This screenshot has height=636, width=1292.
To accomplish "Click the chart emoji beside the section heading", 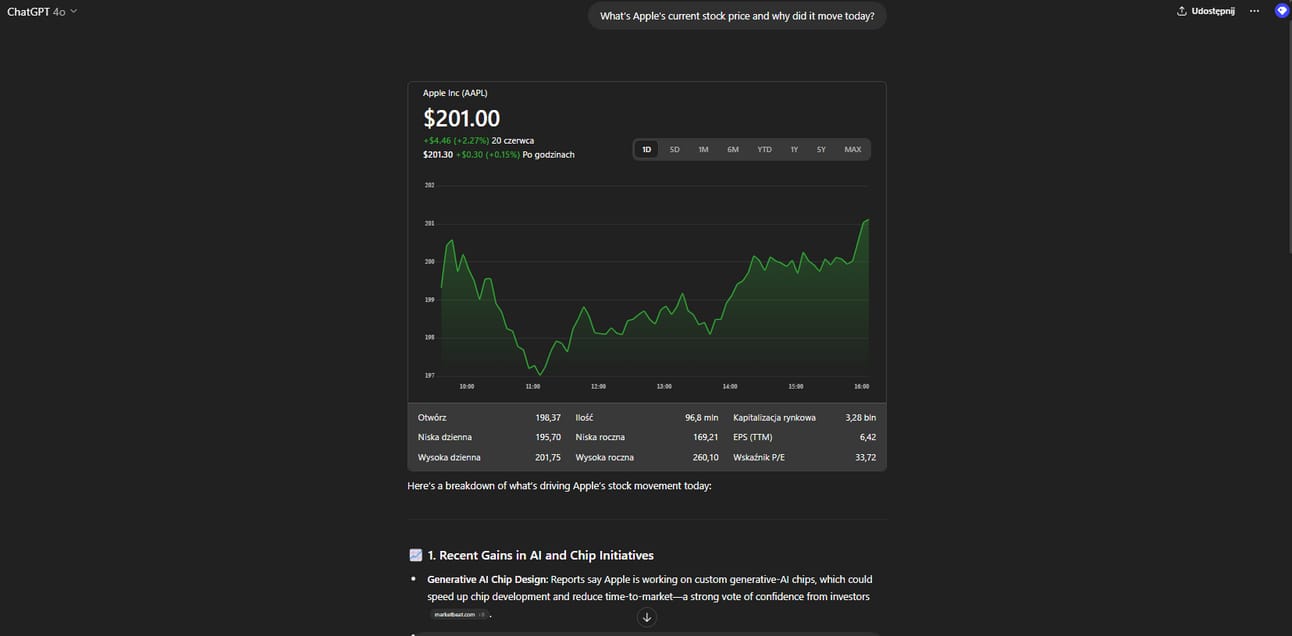I will coord(416,555).
